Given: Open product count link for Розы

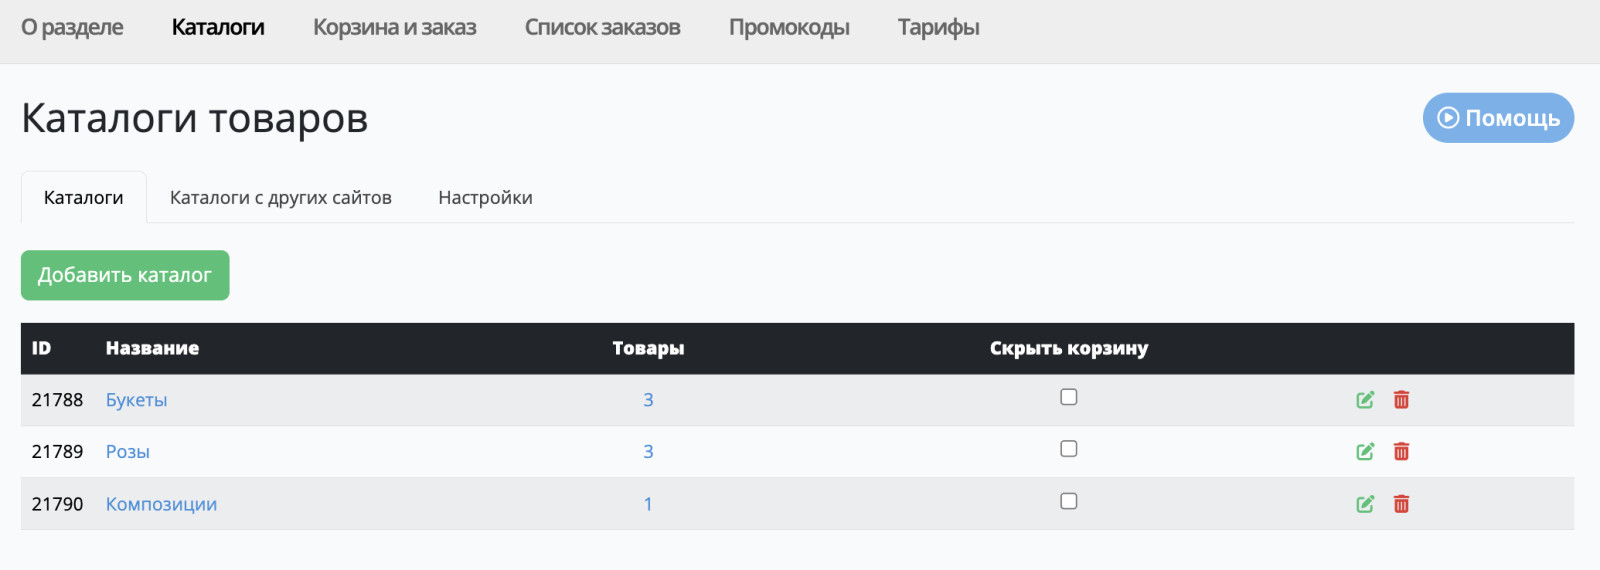Looking at the screenshot, I should [648, 452].
